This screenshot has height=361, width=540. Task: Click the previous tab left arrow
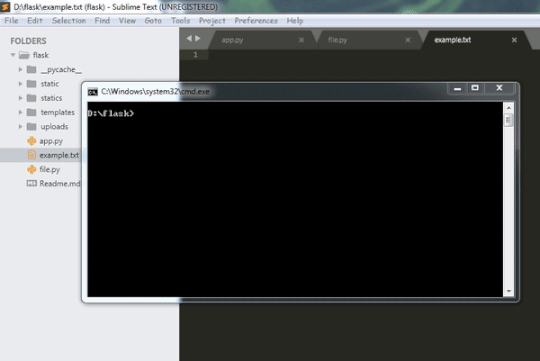[x=189, y=39]
